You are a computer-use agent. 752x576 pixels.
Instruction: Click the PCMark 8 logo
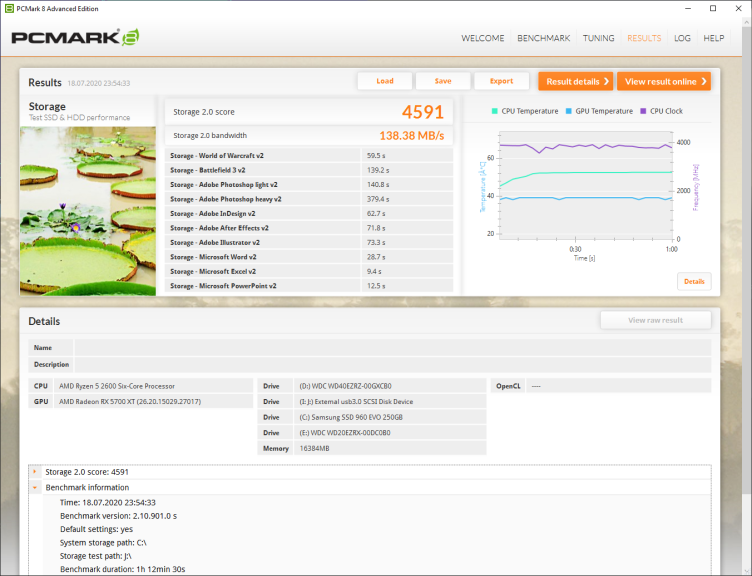coord(75,37)
